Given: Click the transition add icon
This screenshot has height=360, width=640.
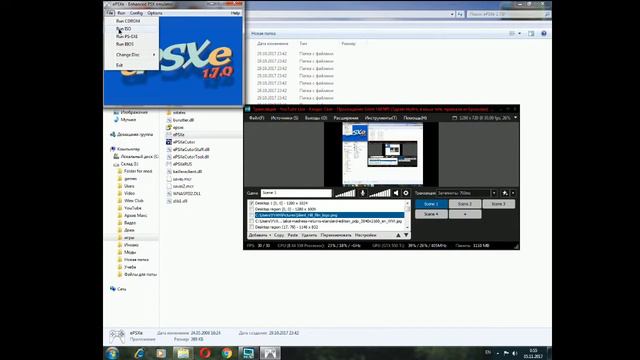Looking at the screenshot, I should (505, 193).
